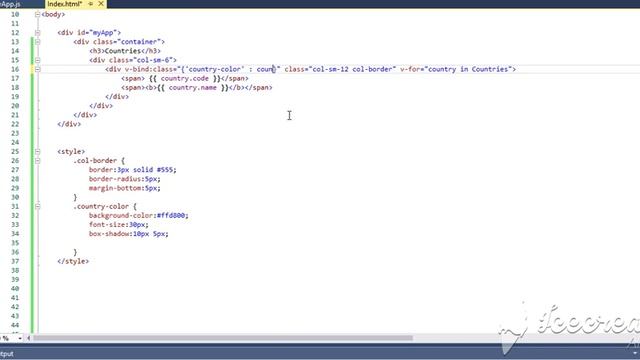Switch to the App.js tab
The image size is (640, 360).
(11, 4)
